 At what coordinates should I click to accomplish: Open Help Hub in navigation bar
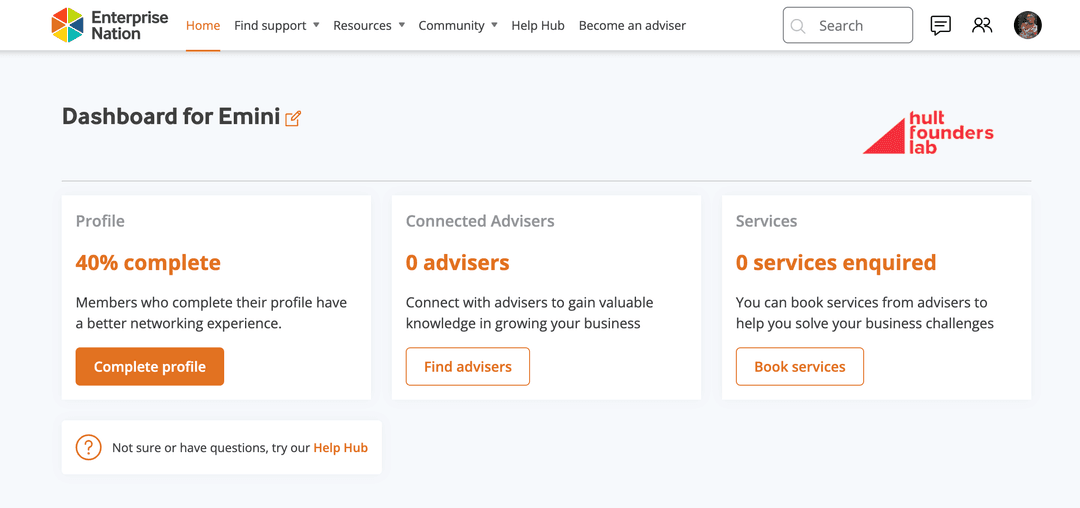pyautogui.click(x=538, y=26)
